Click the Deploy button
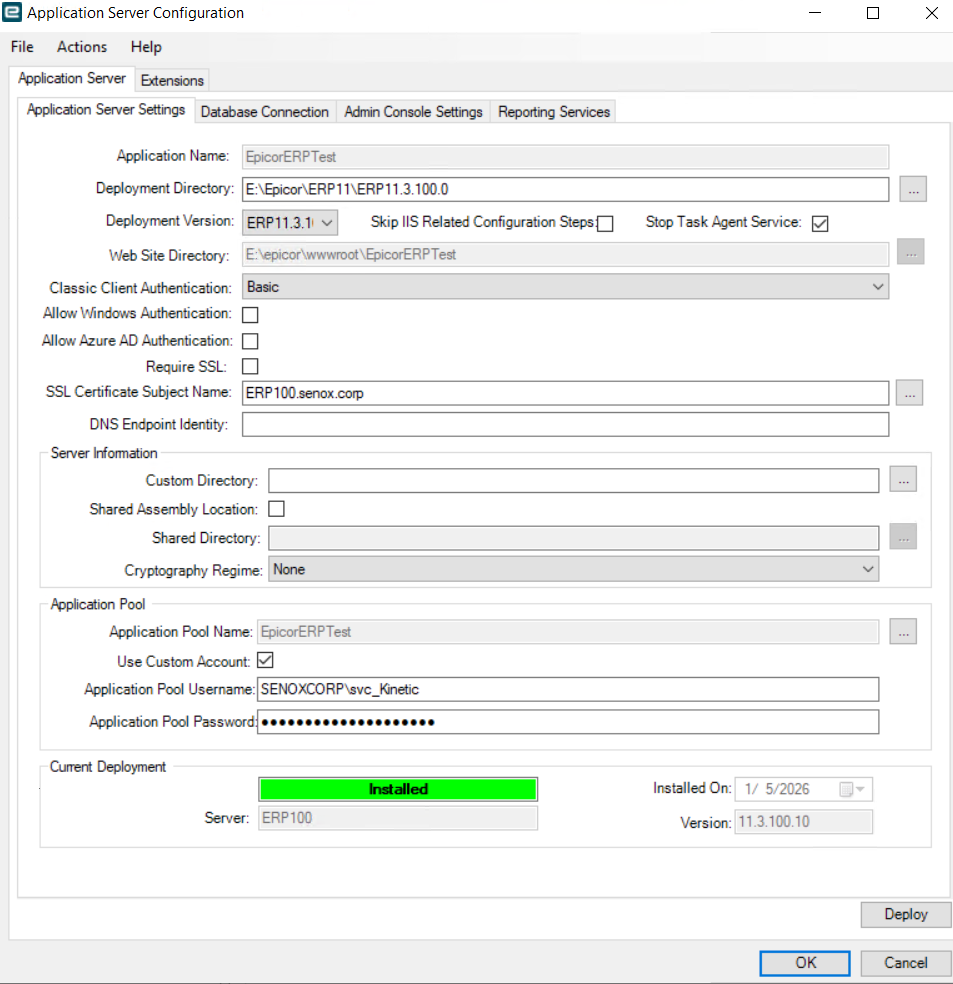Image resolution: width=953 pixels, height=984 pixels. (905, 914)
